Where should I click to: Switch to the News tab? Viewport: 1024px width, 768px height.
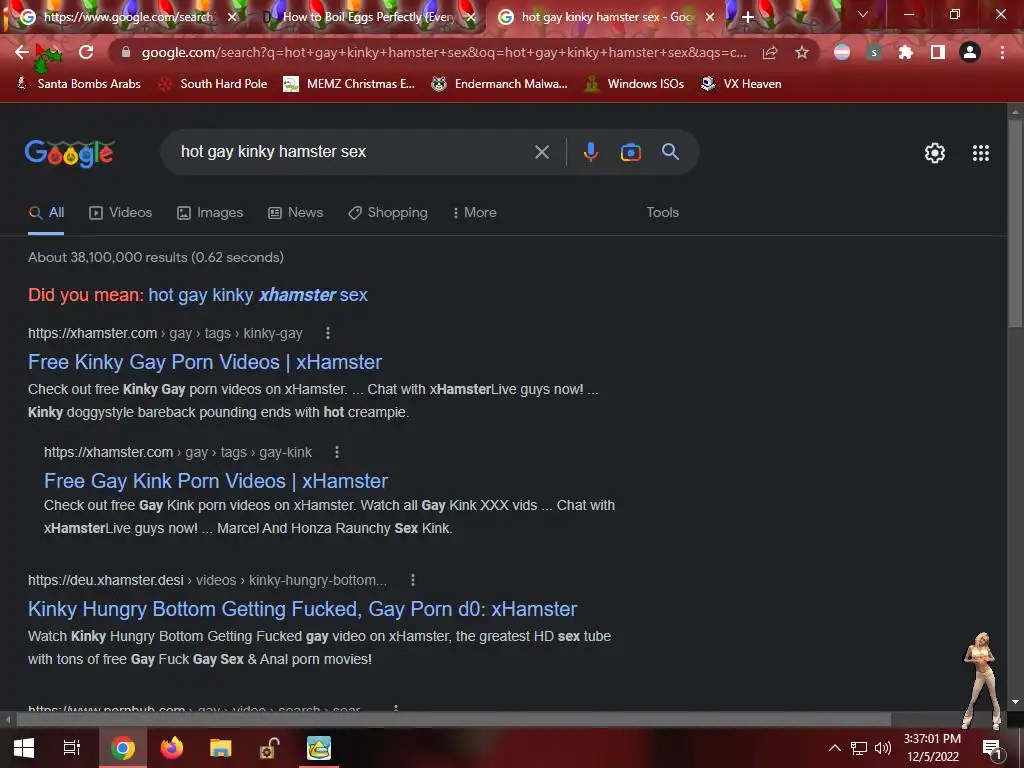[x=296, y=213]
